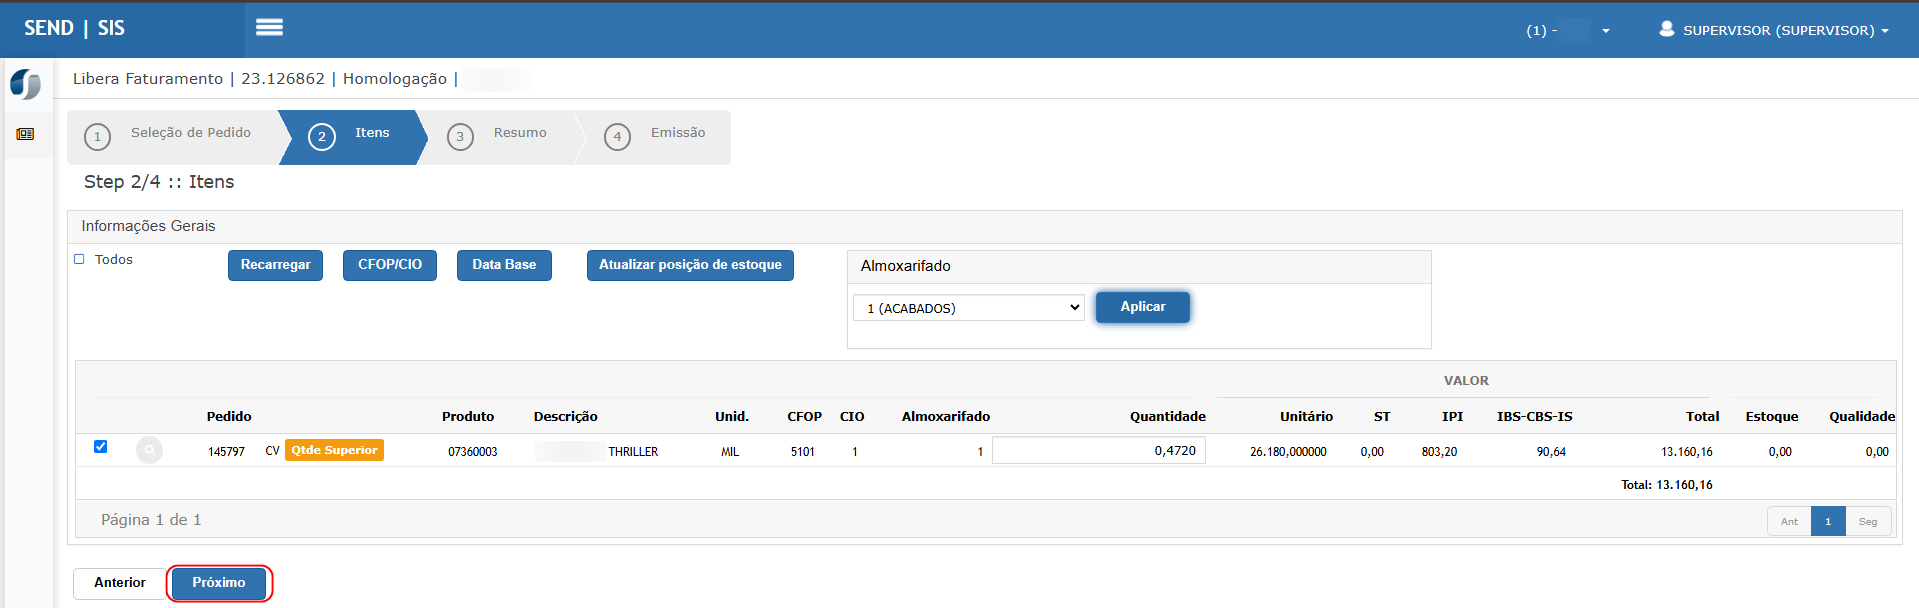Go to the Seleção de Pedido step

pos(190,133)
